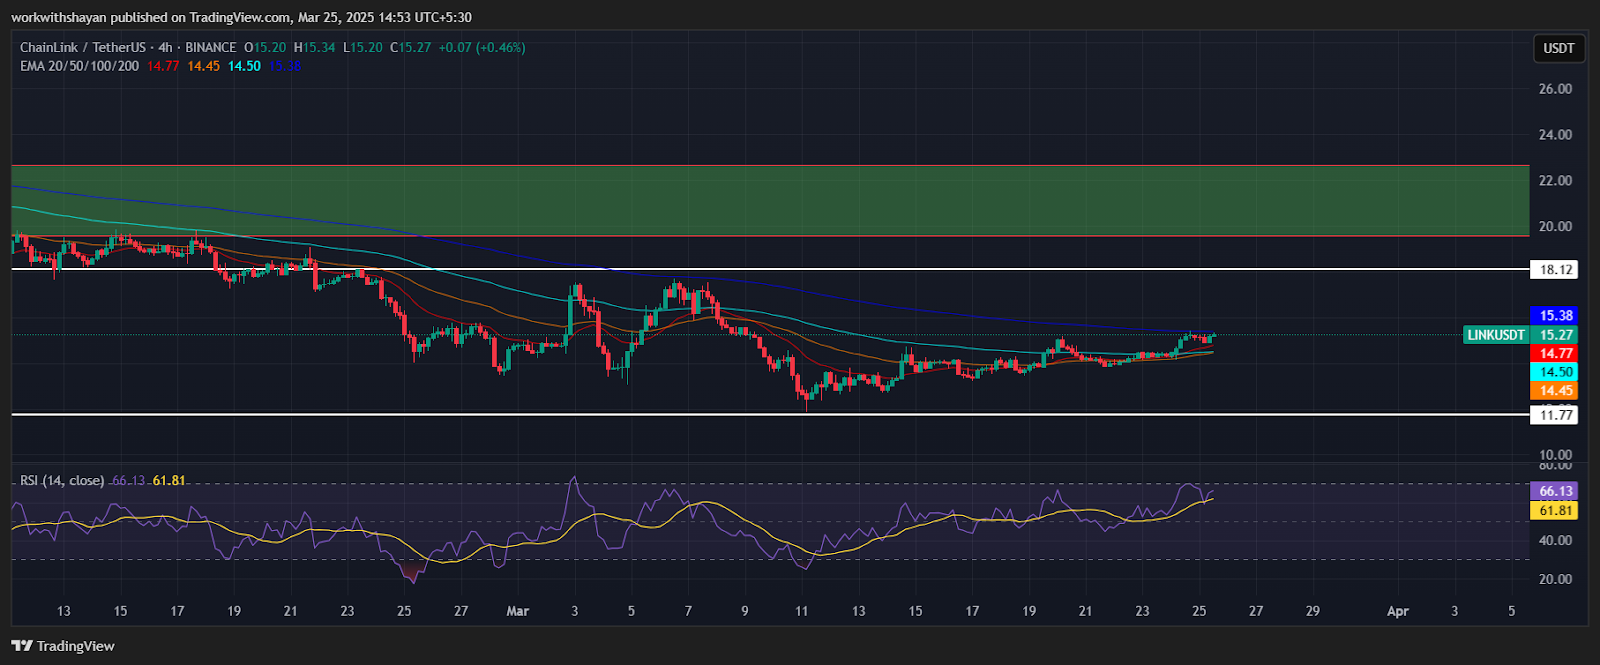Click the Mar date marker on time axis

pos(517,611)
